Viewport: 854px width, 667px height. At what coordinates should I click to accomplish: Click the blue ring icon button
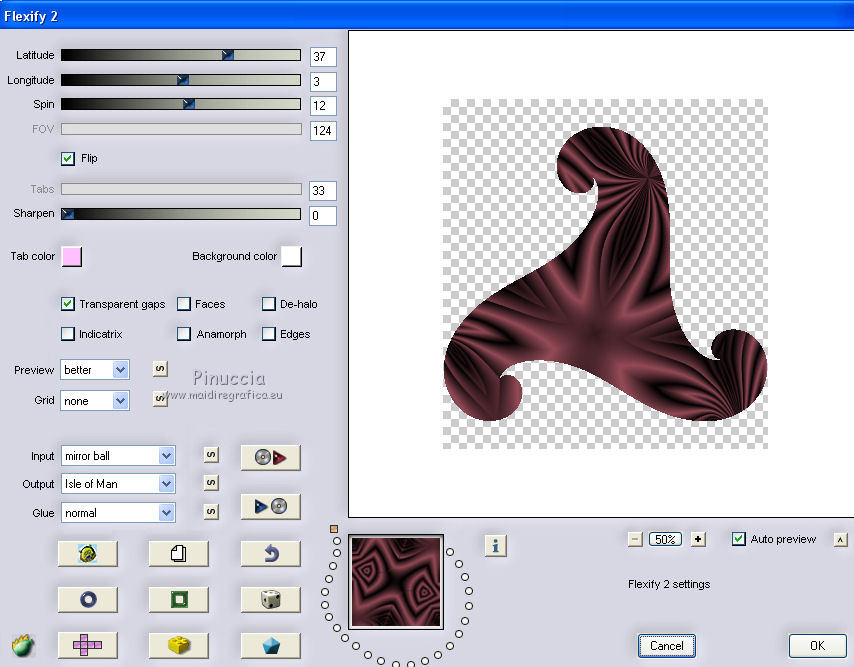pyautogui.click(x=88, y=599)
